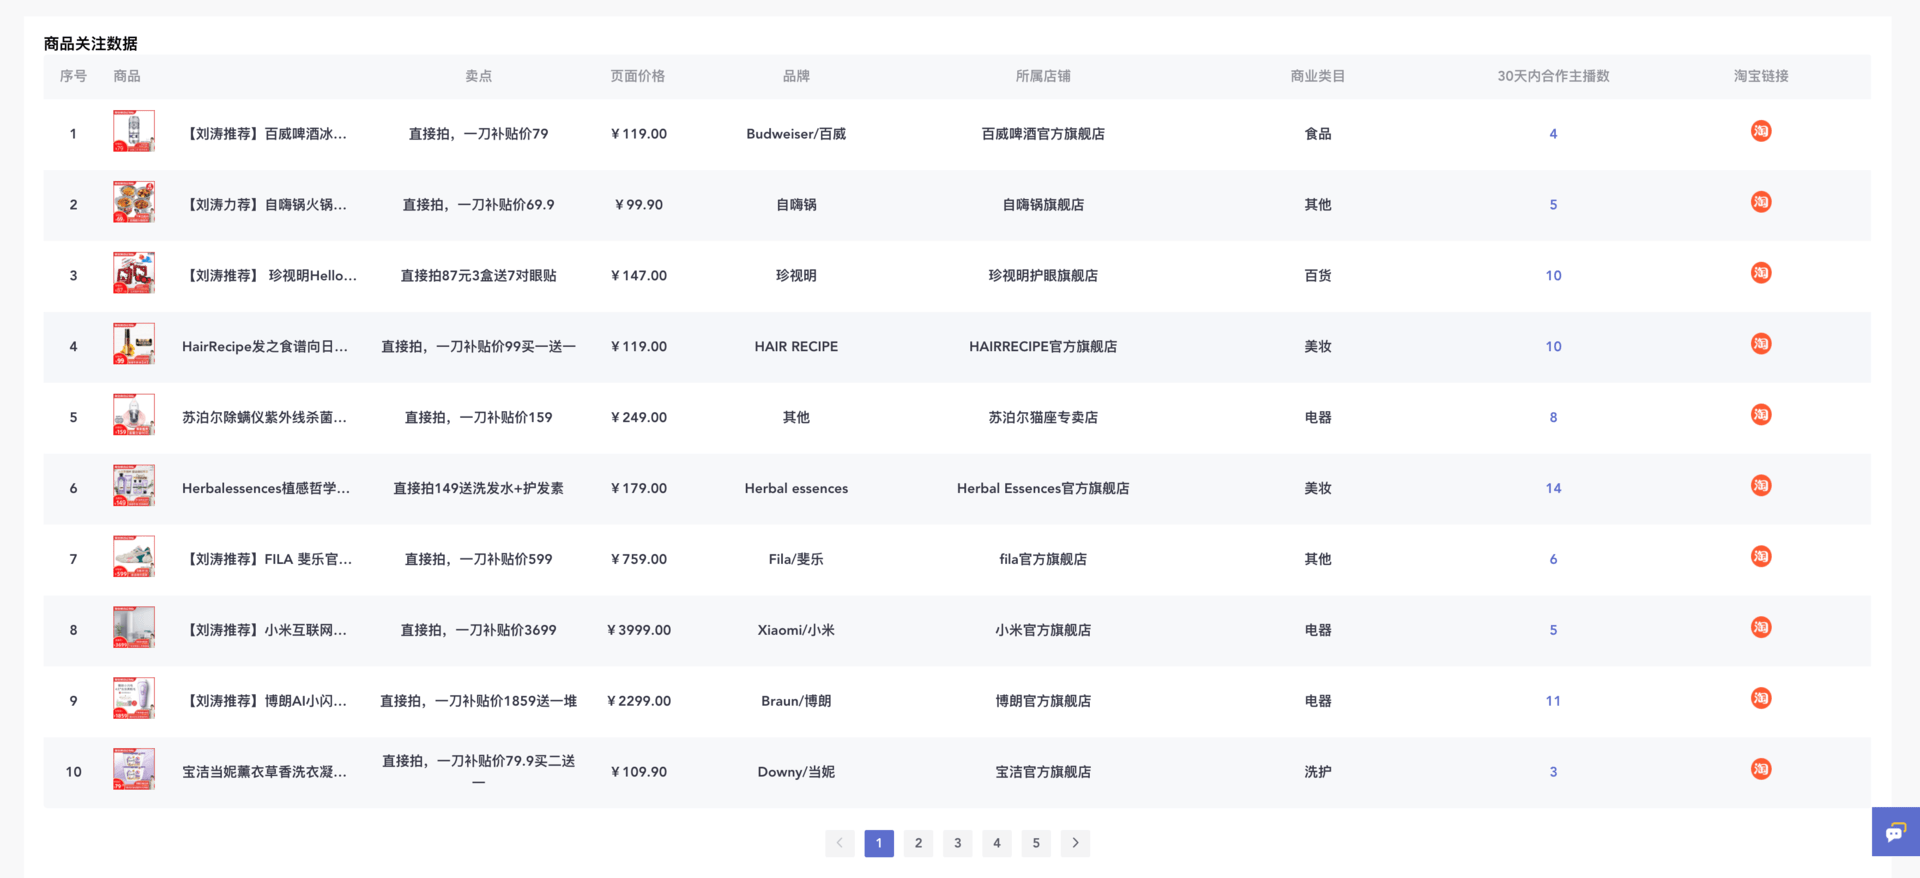The width and height of the screenshot is (1920, 878).
Task: Click shop name 百威啤酒官方旗舰店
Action: click(x=1043, y=134)
